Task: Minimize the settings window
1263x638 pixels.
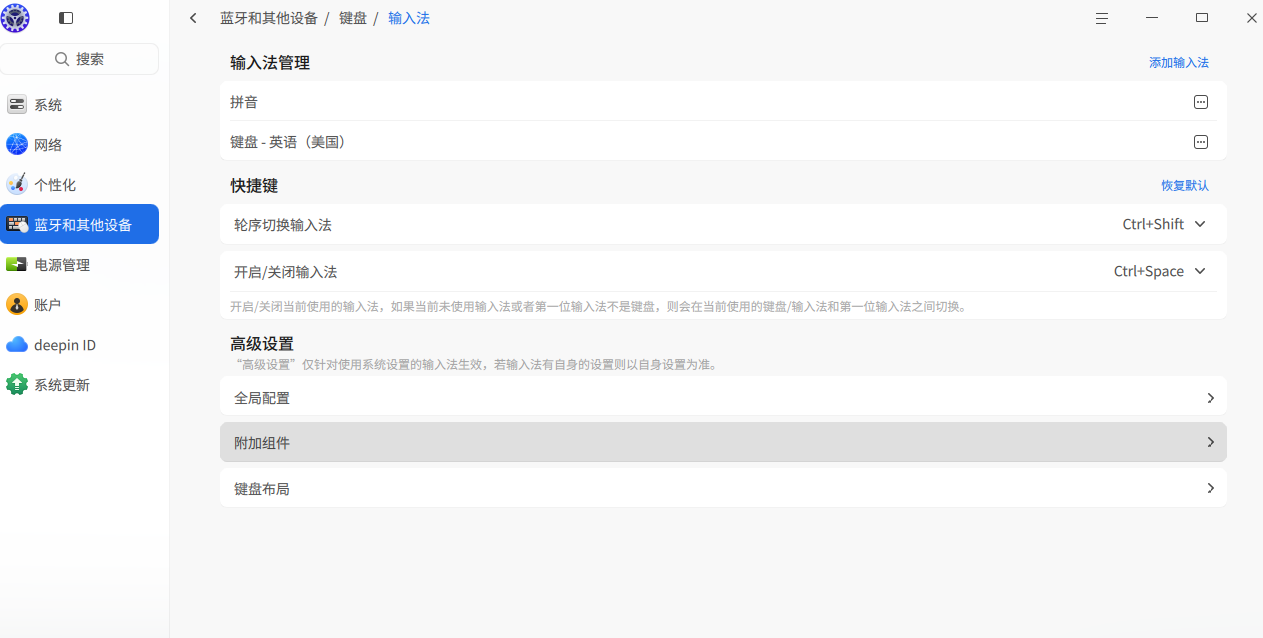Action: (x=1152, y=18)
